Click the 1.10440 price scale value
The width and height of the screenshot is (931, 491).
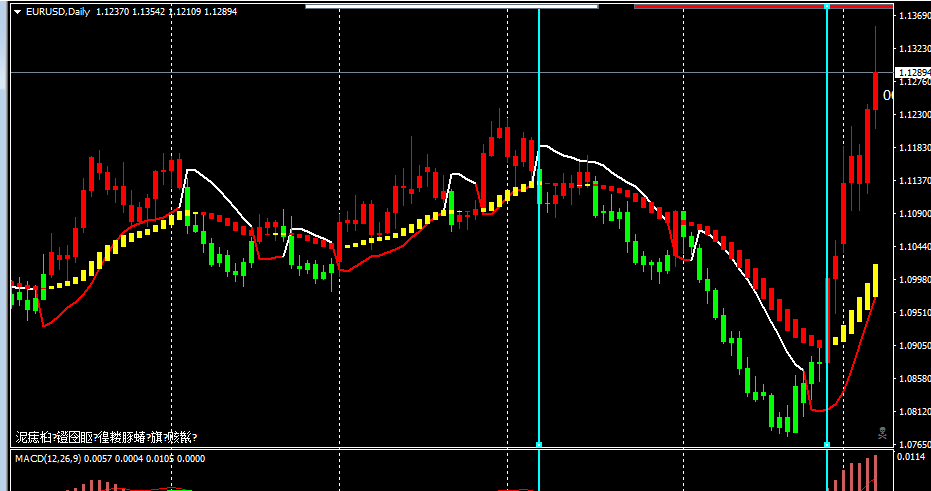click(913, 247)
